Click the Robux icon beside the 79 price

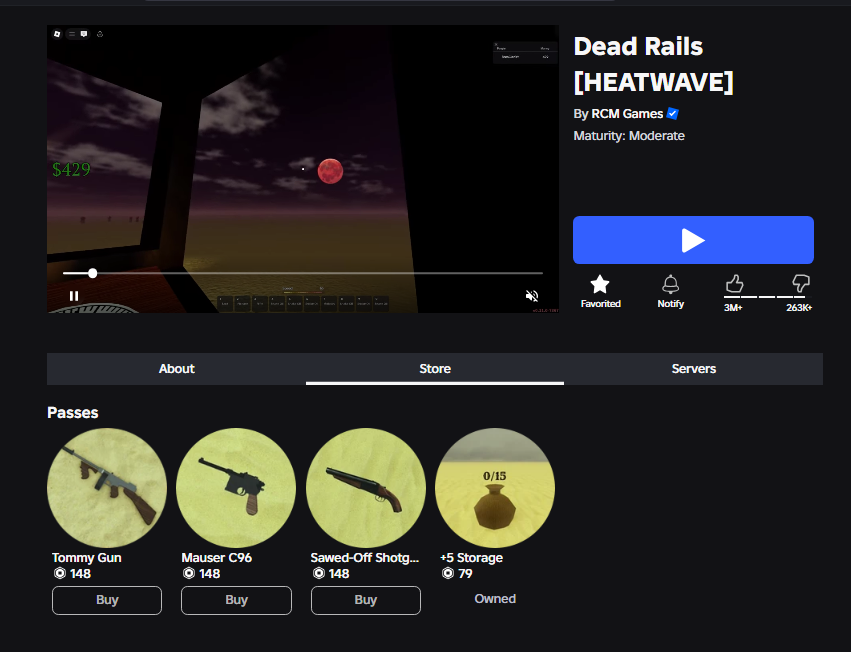(x=448, y=573)
